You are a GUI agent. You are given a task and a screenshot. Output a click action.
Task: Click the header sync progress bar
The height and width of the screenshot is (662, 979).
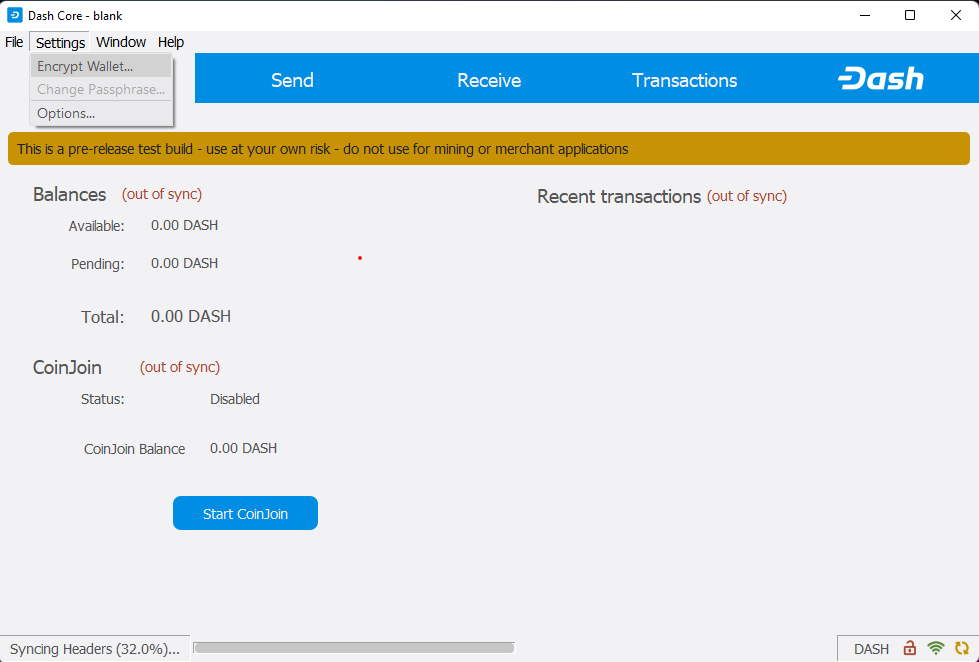(x=353, y=648)
